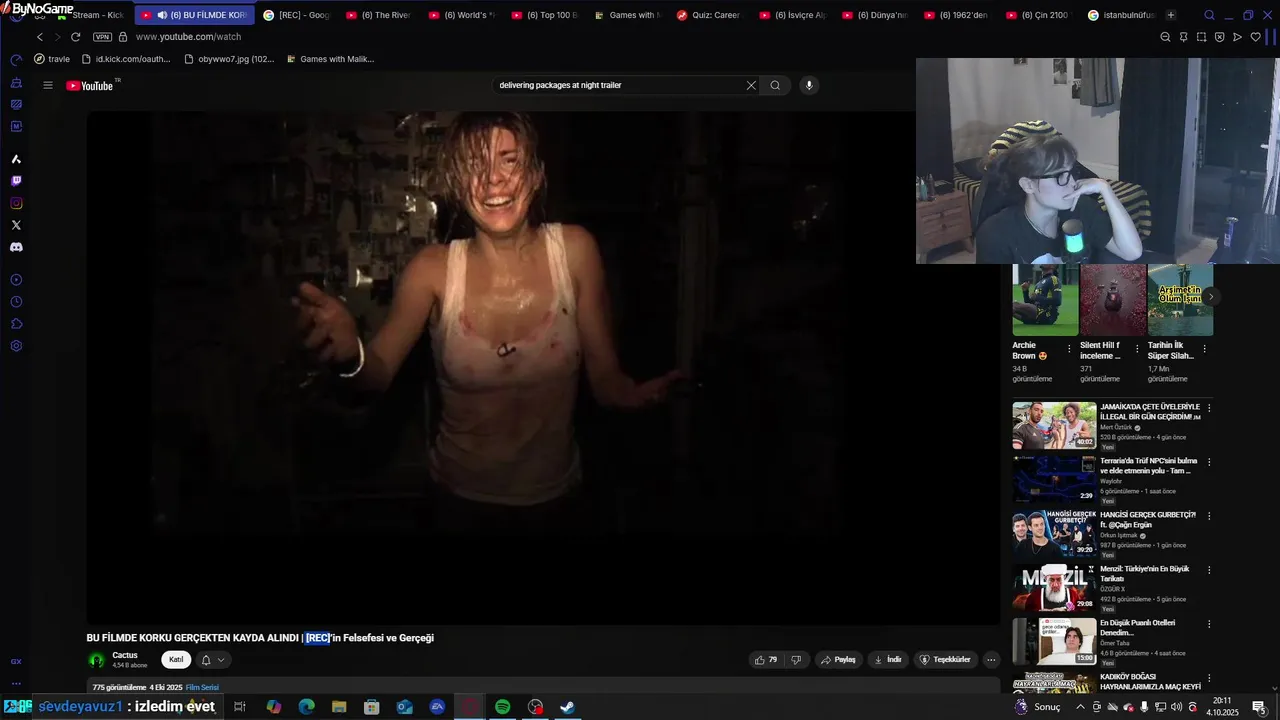1280x720 pixels.
Task: Go to the YouTube home logo
Action: pyautogui.click(x=91, y=85)
